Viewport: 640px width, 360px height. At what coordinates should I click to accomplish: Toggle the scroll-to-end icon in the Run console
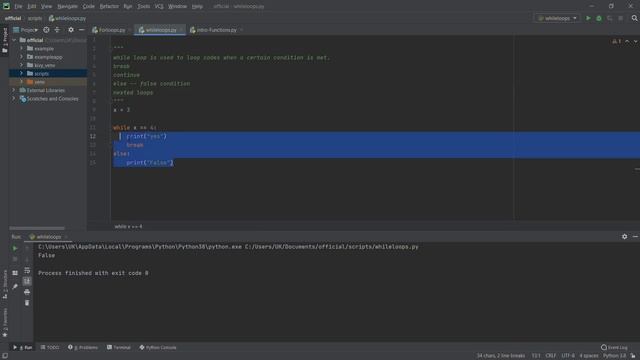(27, 281)
